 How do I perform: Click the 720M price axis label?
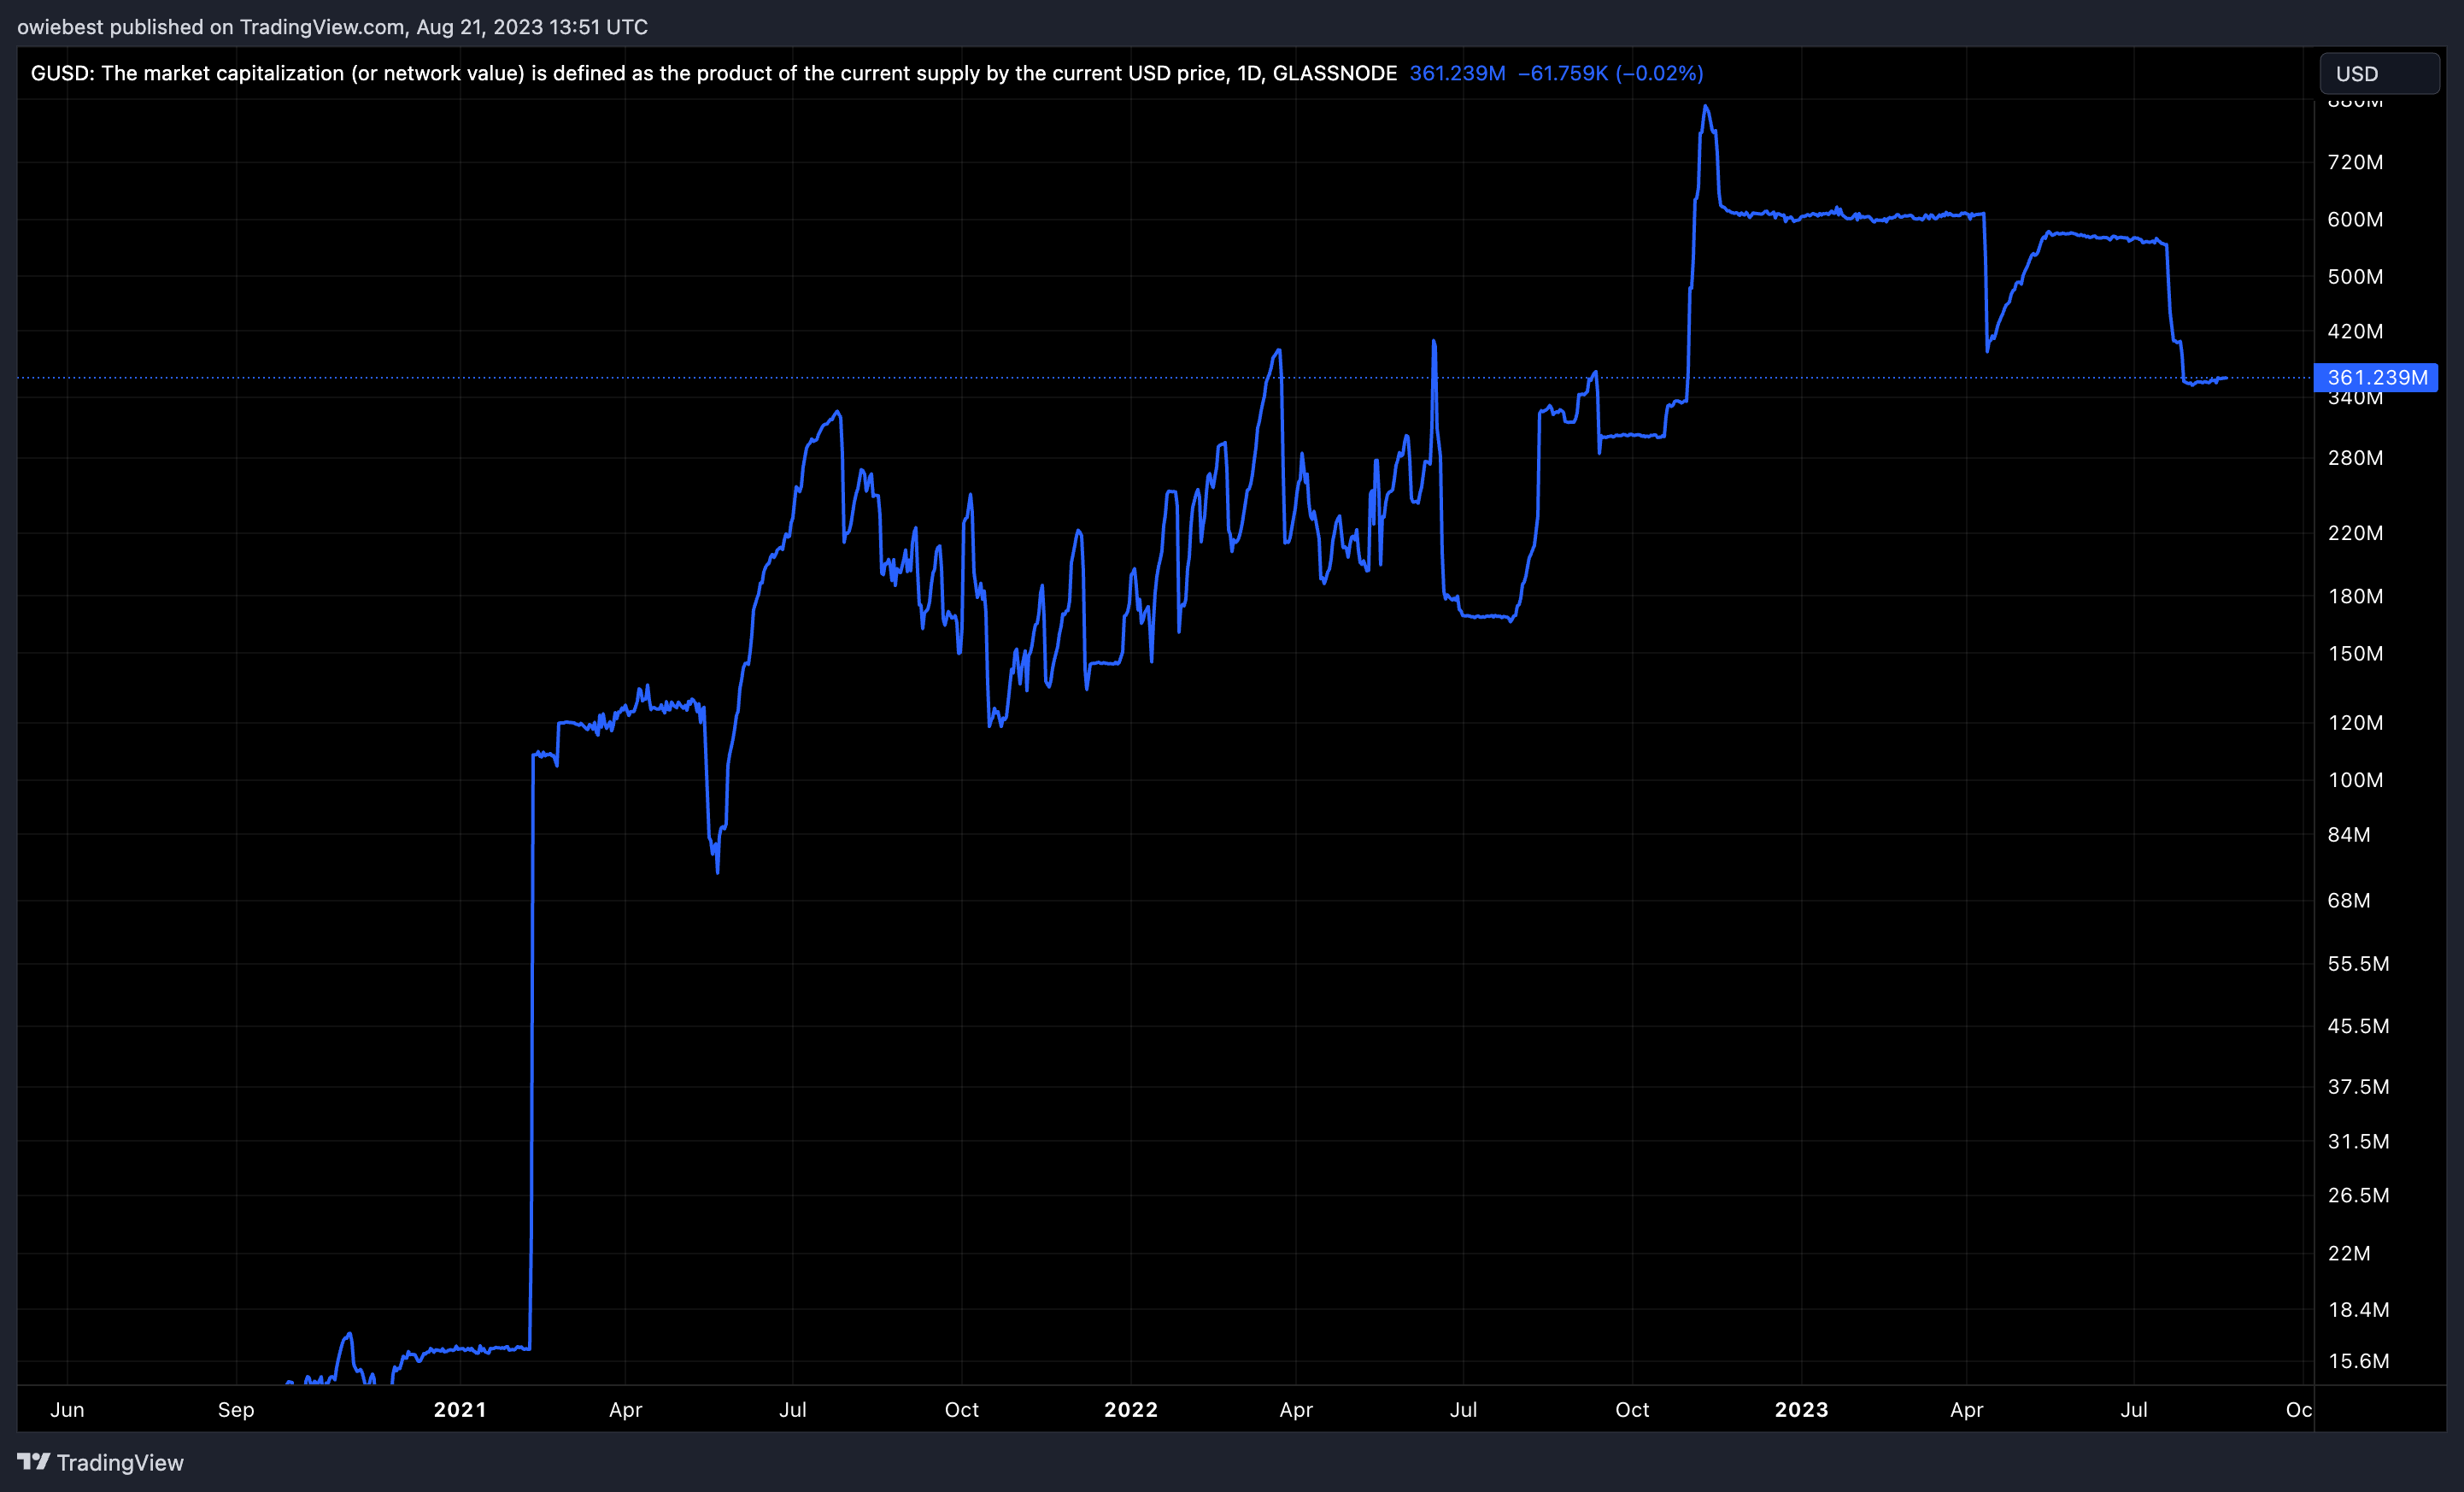coord(2355,162)
